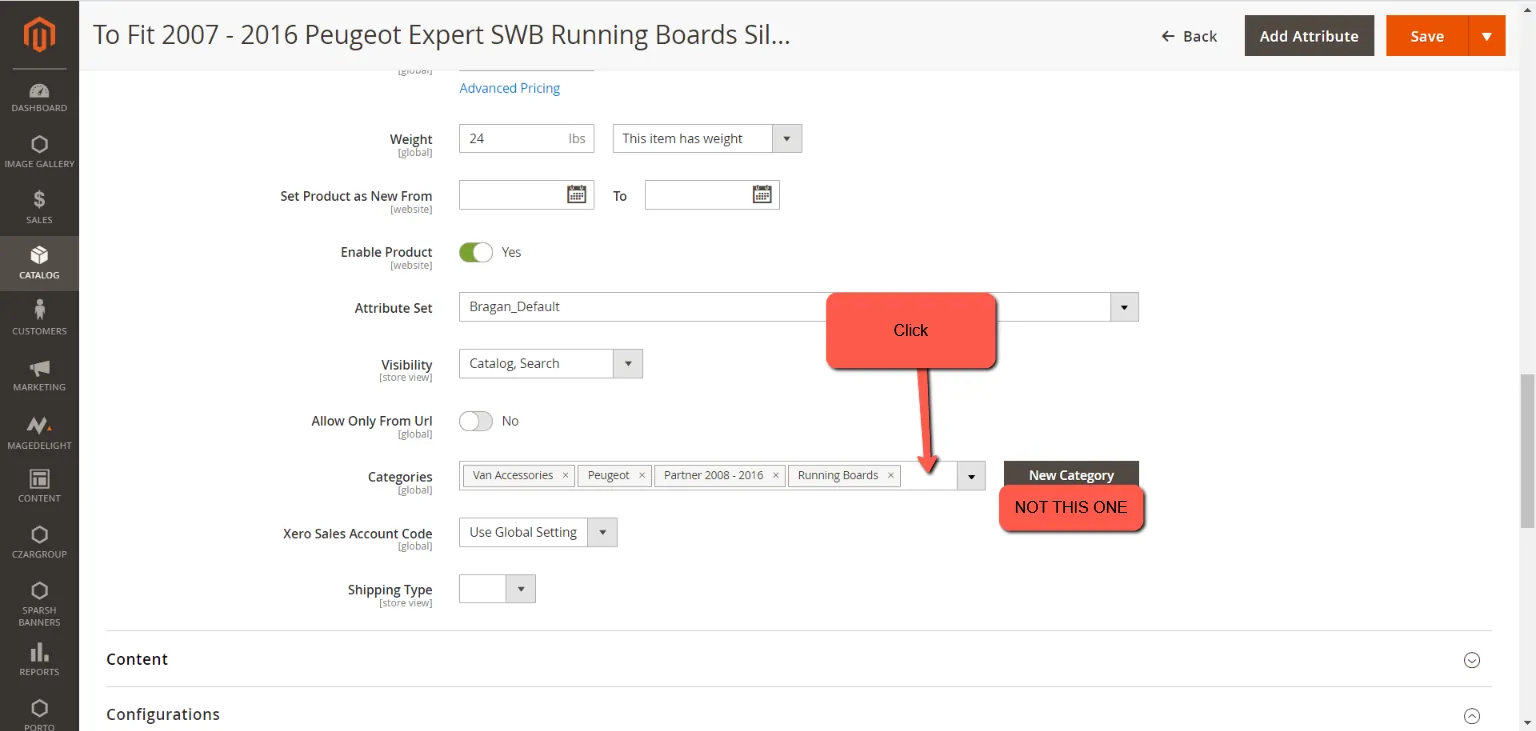The image size is (1536, 731).
Task: Open the Advanced Pricing link
Action: 510,88
